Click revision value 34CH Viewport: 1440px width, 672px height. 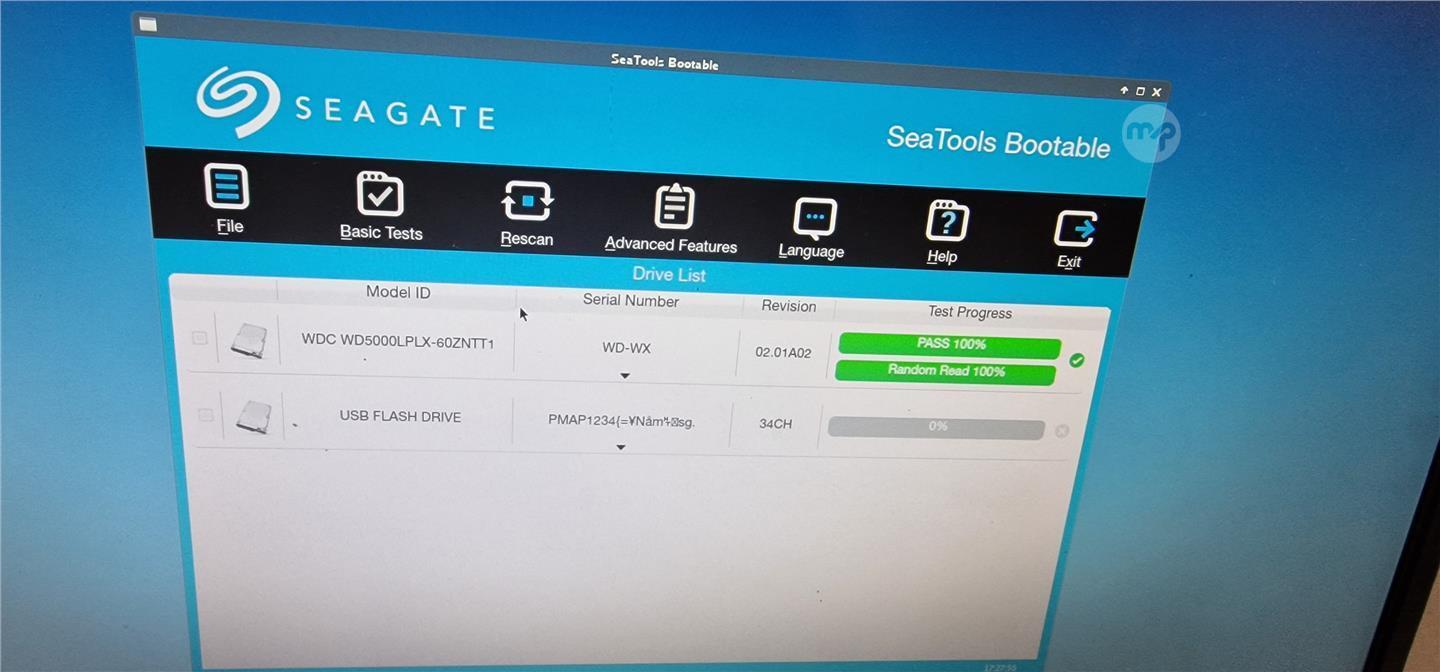click(775, 424)
